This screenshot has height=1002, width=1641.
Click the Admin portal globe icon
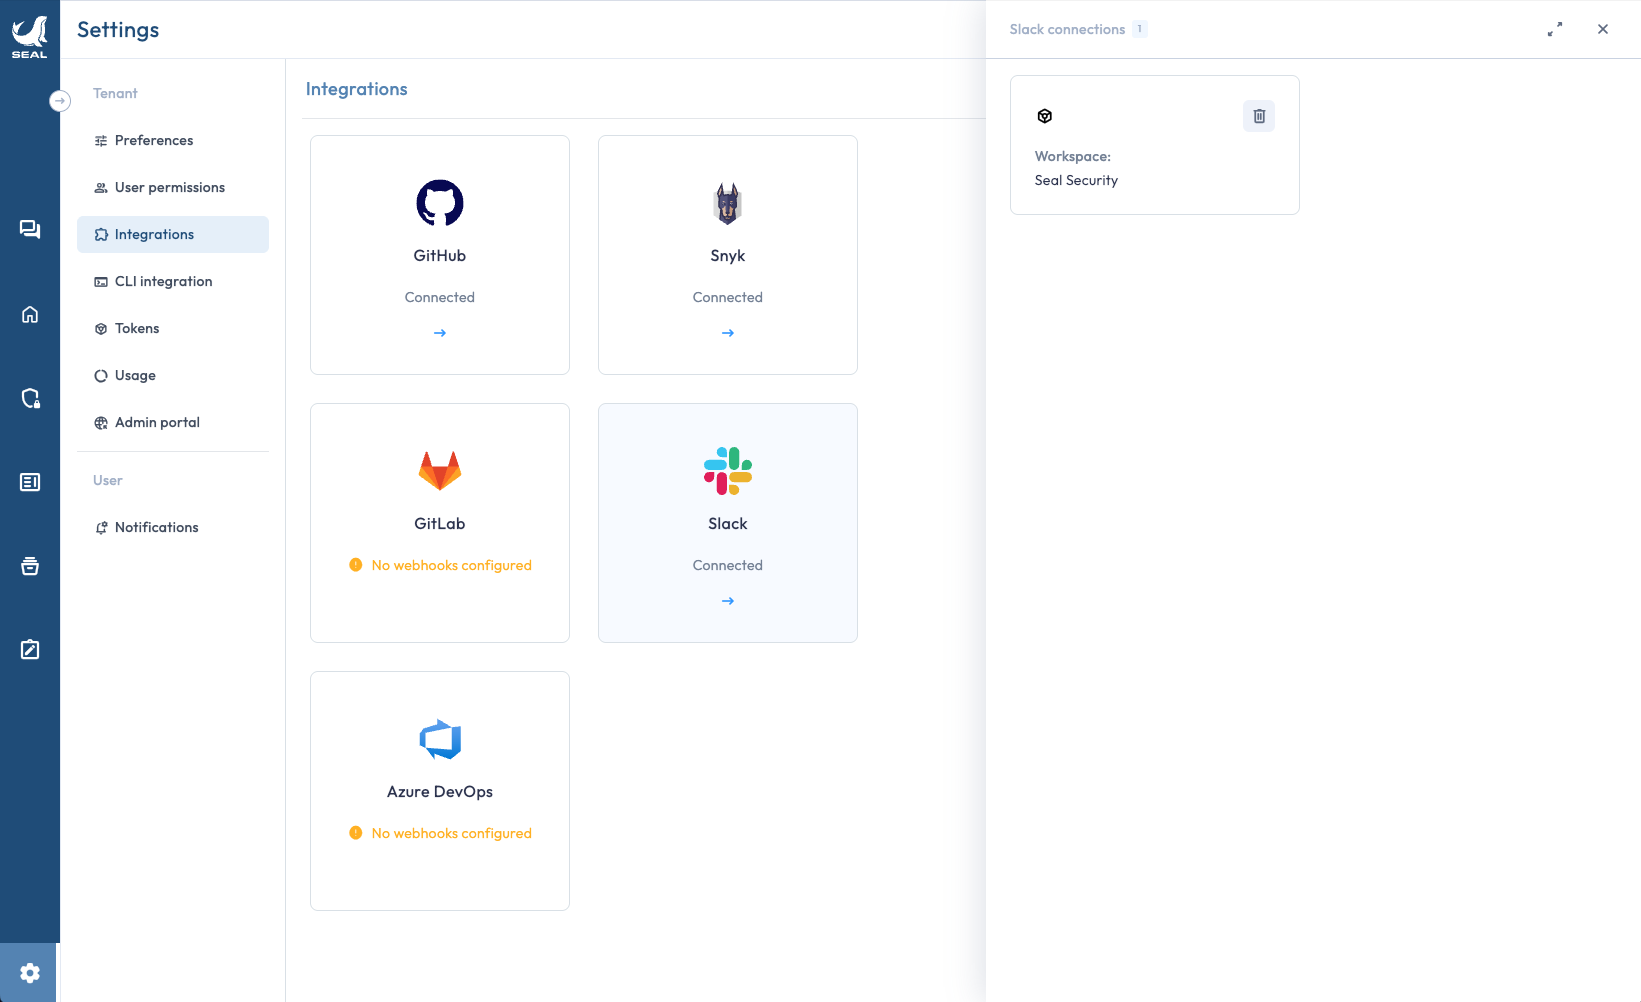101,423
